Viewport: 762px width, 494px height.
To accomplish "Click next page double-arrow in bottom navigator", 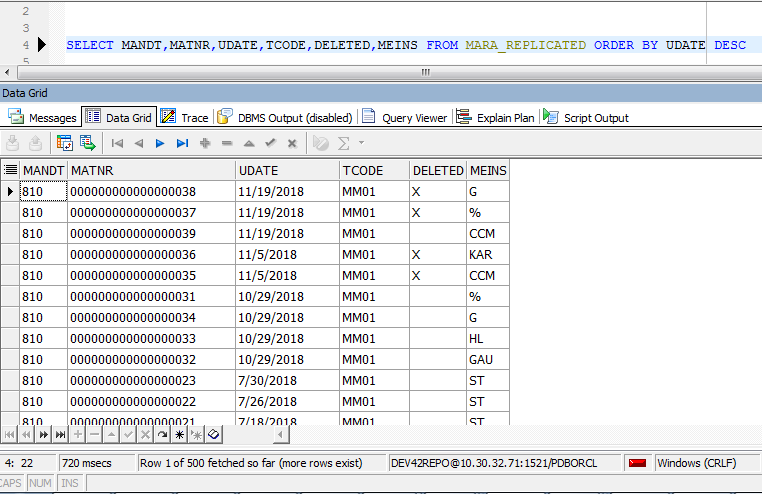I will (43, 435).
